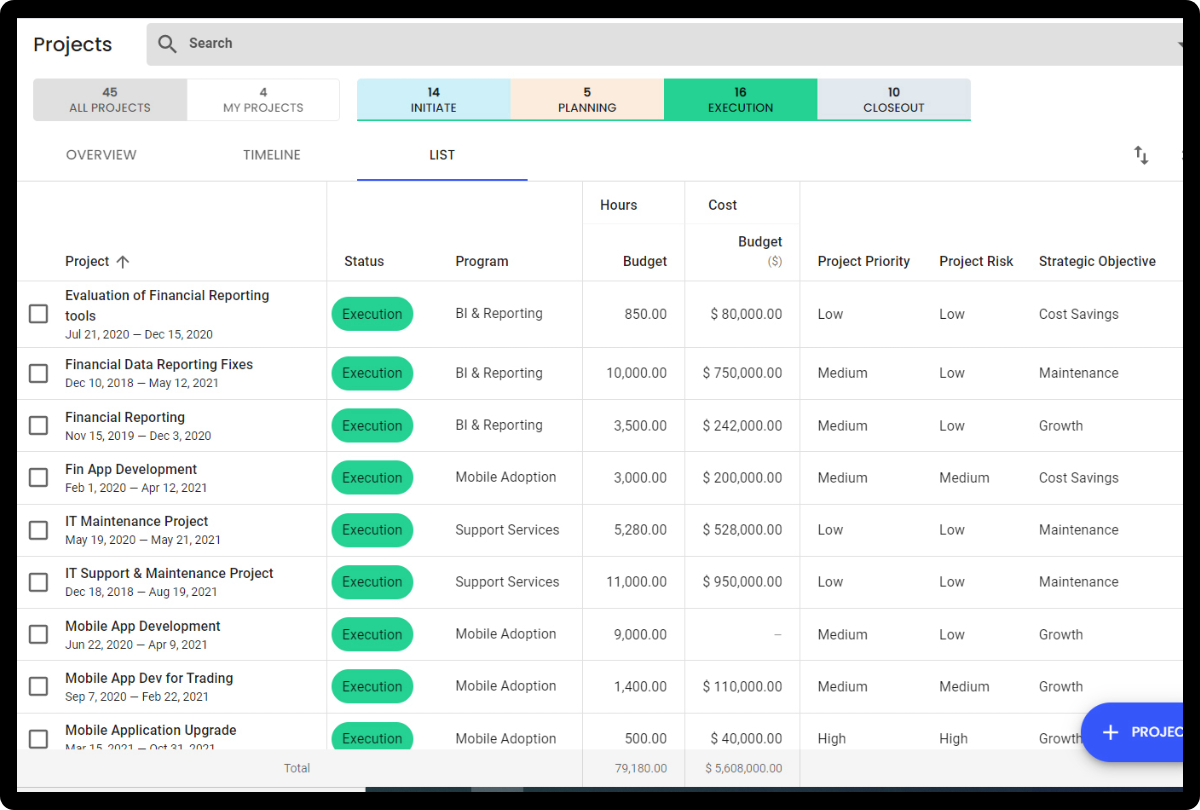The width and height of the screenshot is (1200, 810).
Task: Select the IT Maintenance Project checkbox
Action: 38,530
